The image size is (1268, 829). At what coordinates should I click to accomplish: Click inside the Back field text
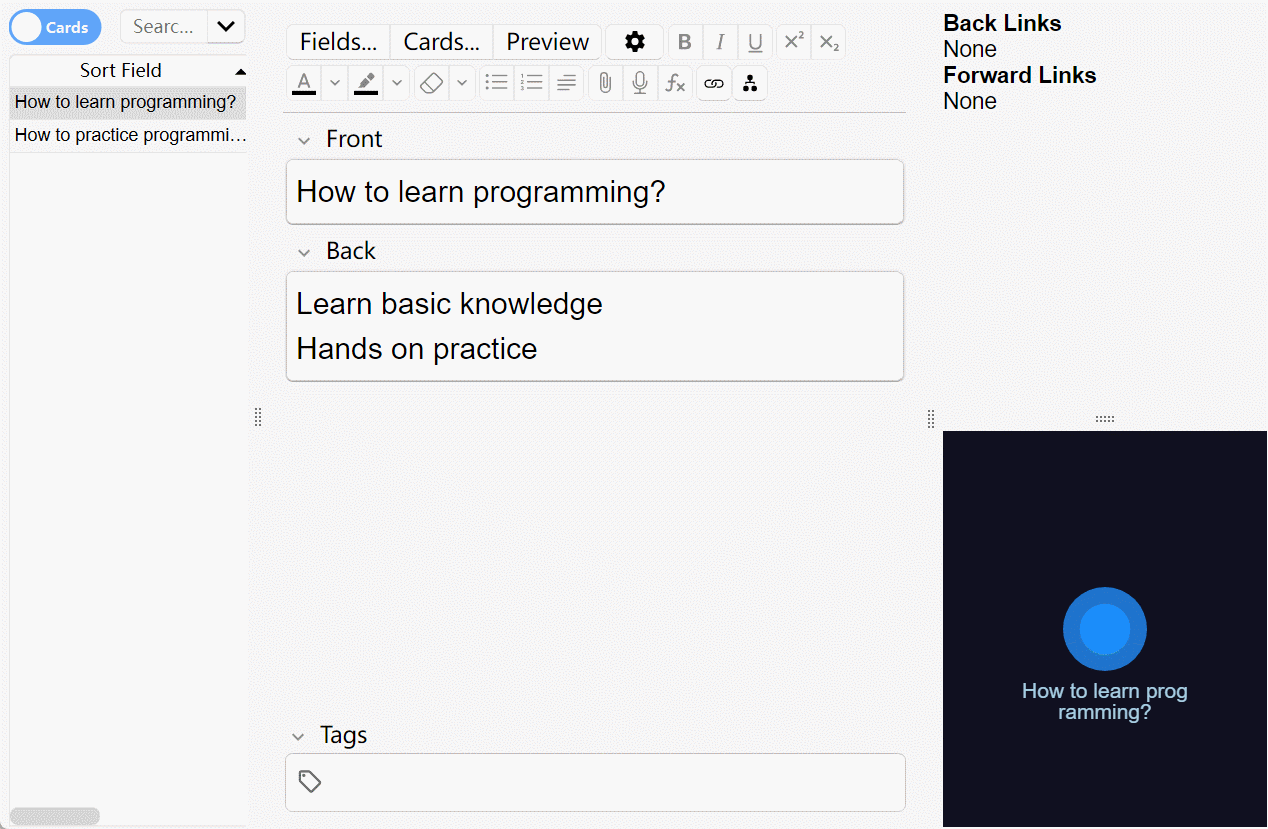click(x=595, y=326)
